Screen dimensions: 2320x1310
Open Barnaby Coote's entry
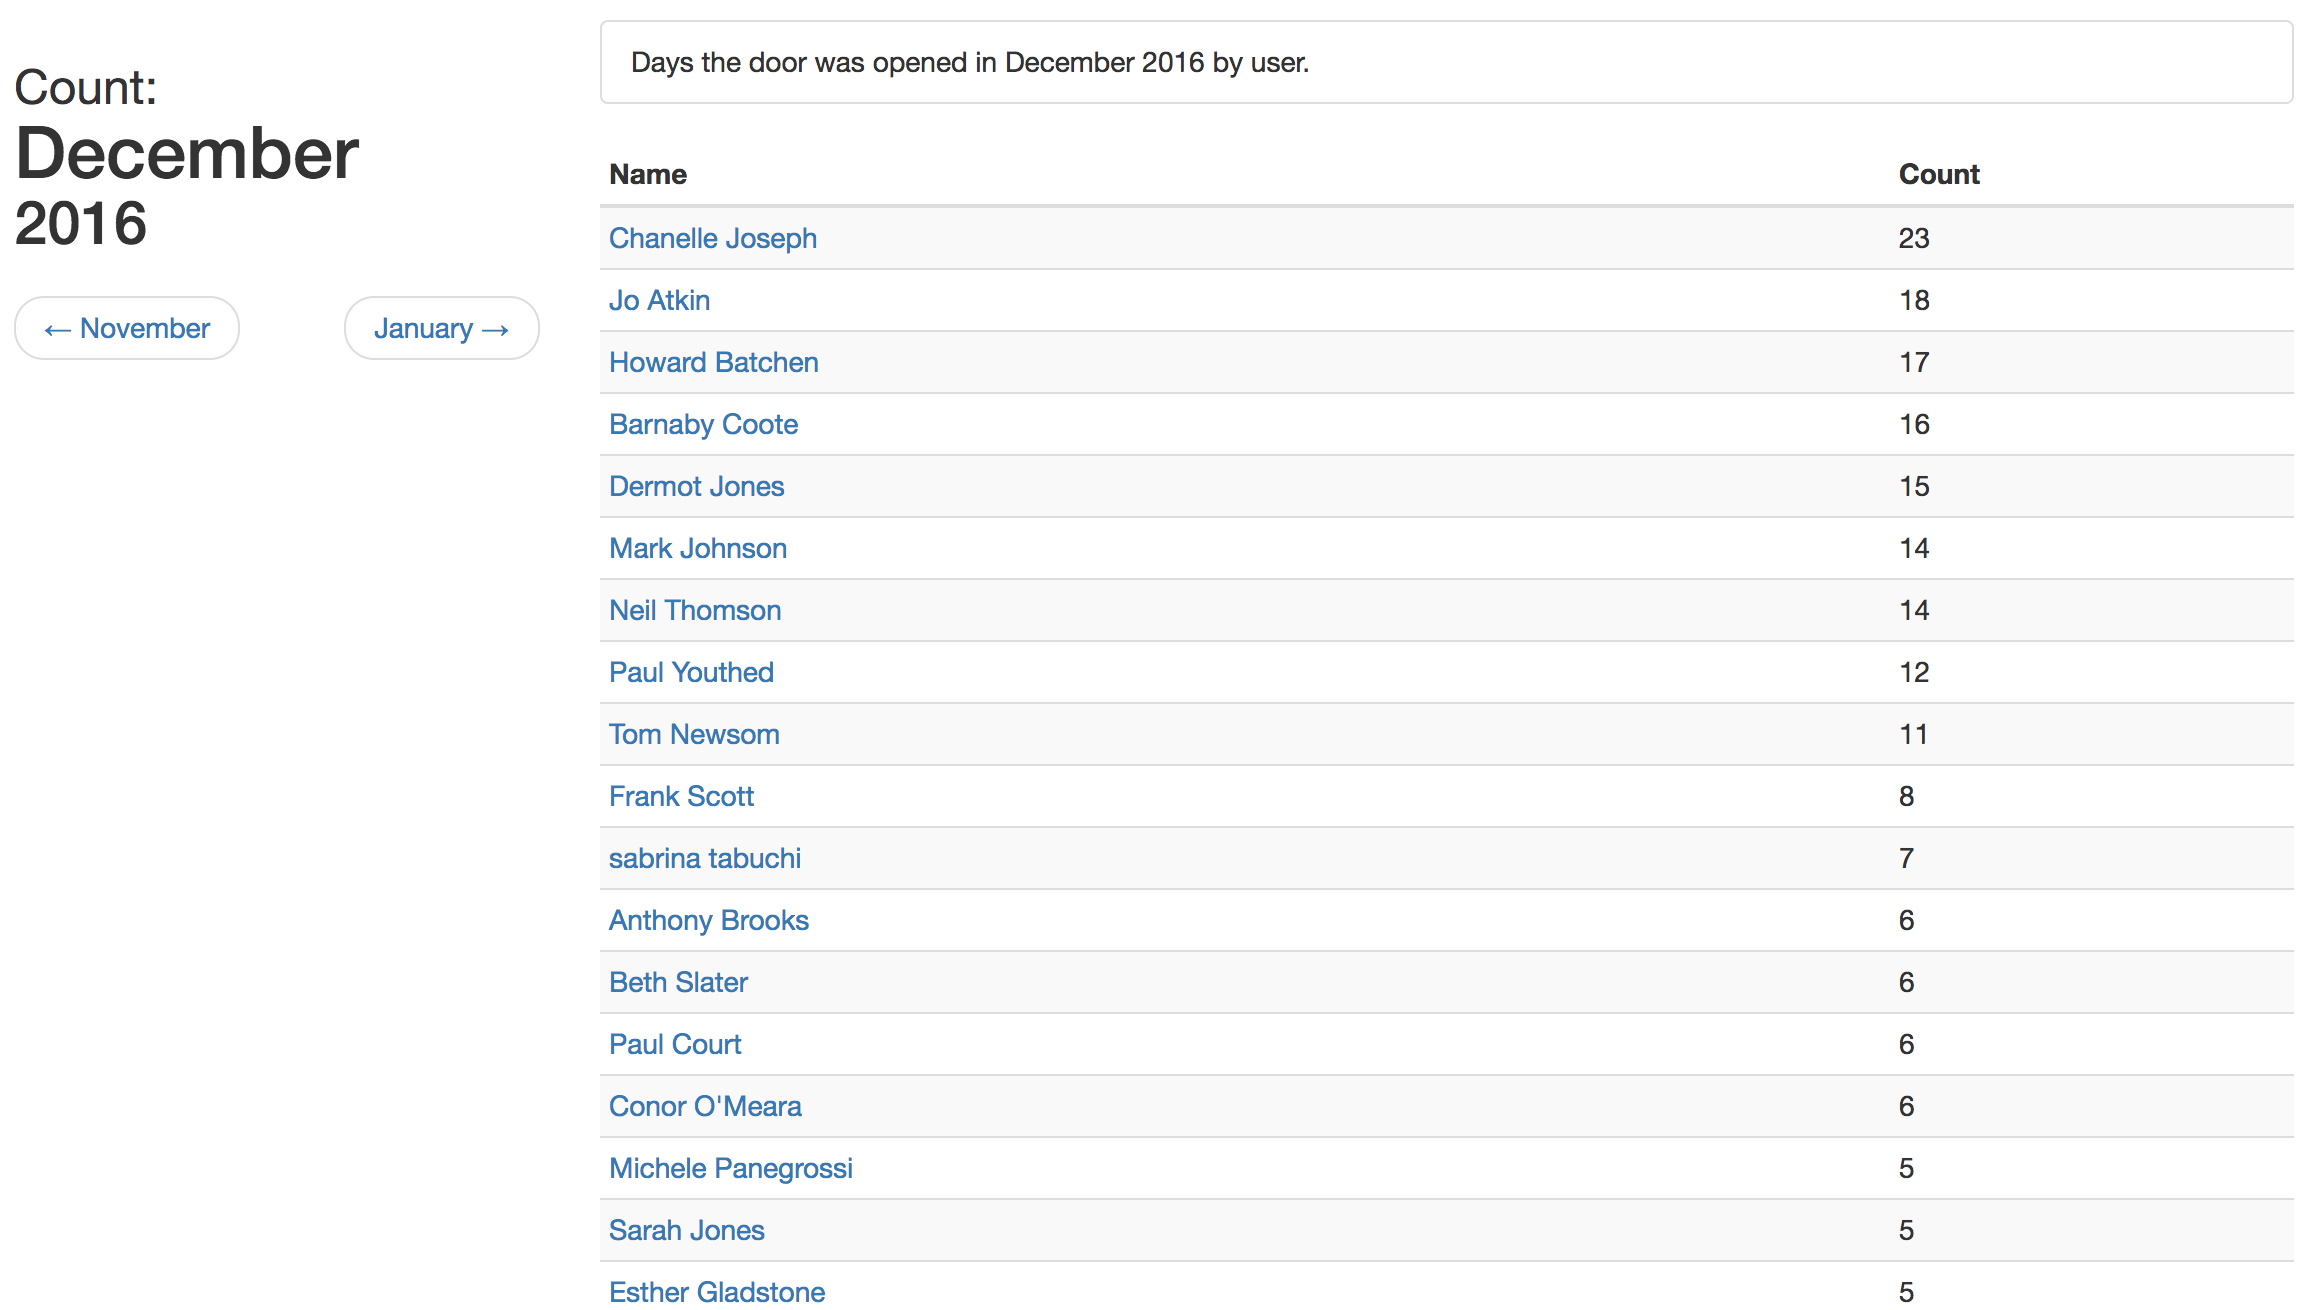pyautogui.click(x=703, y=424)
